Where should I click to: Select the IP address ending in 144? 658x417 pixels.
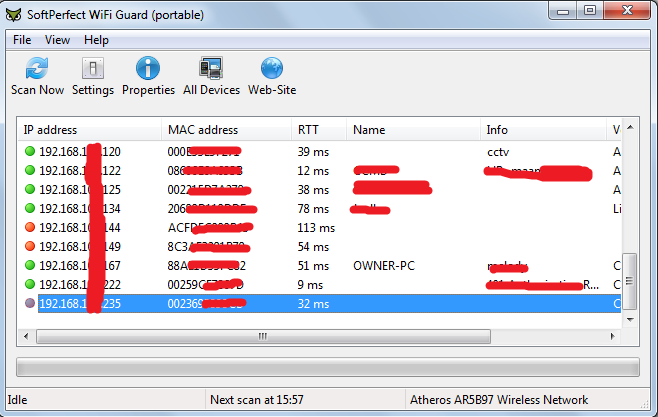(x=80, y=227)
